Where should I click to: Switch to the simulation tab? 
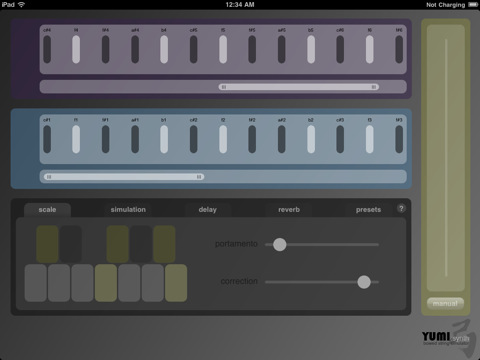point(128,210)
